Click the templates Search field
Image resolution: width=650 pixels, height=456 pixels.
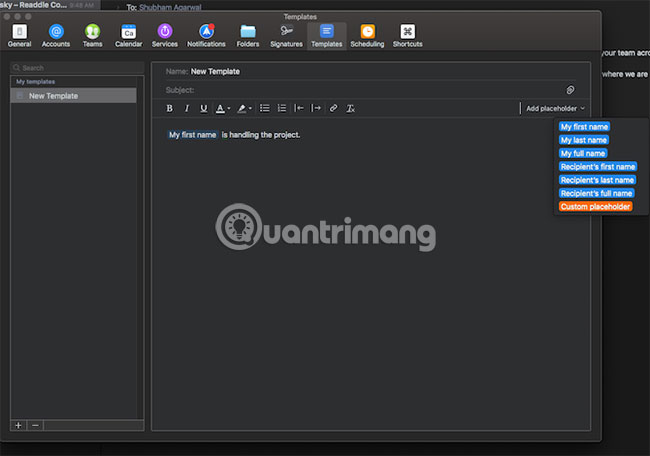tap(75, 68)
